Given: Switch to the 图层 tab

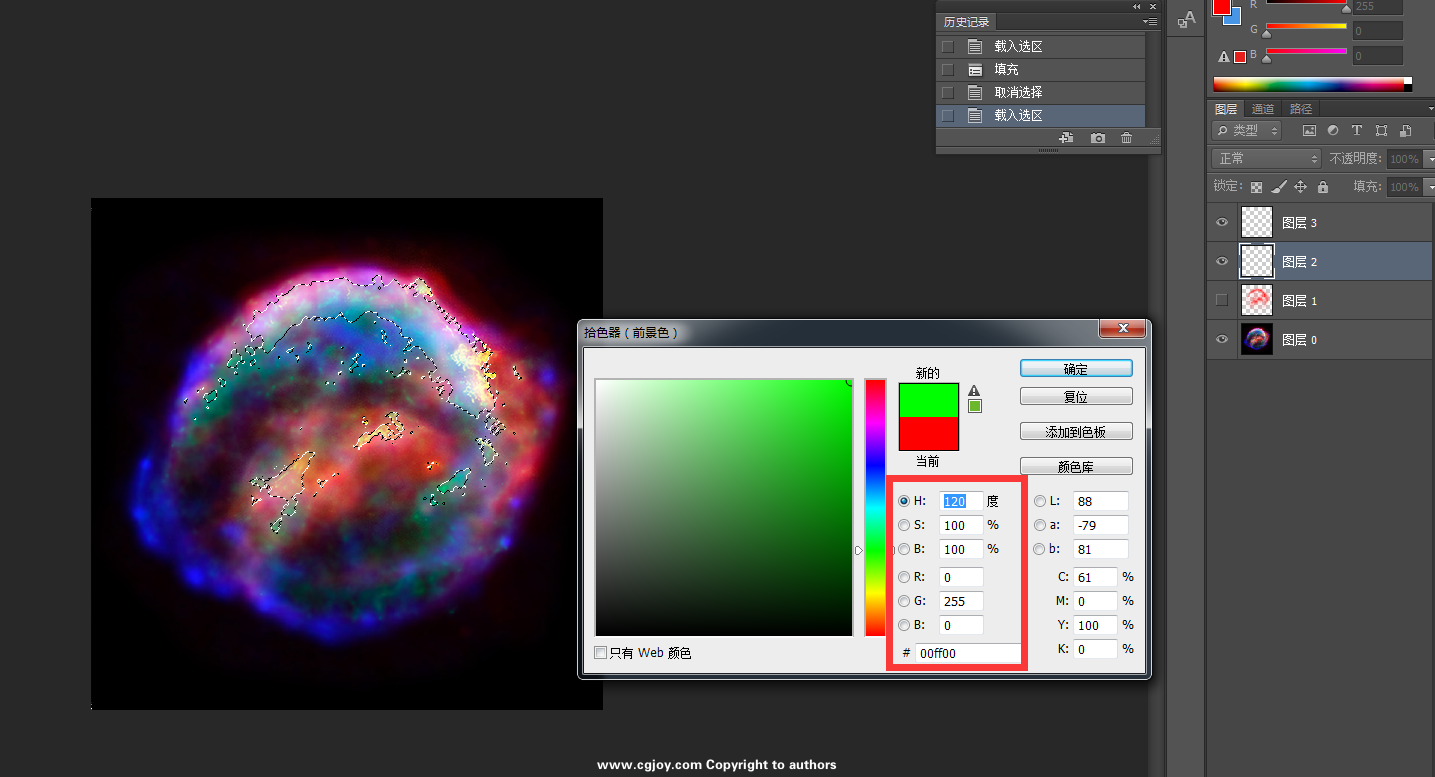Looking at the screenshot, I should [1226, 109].
